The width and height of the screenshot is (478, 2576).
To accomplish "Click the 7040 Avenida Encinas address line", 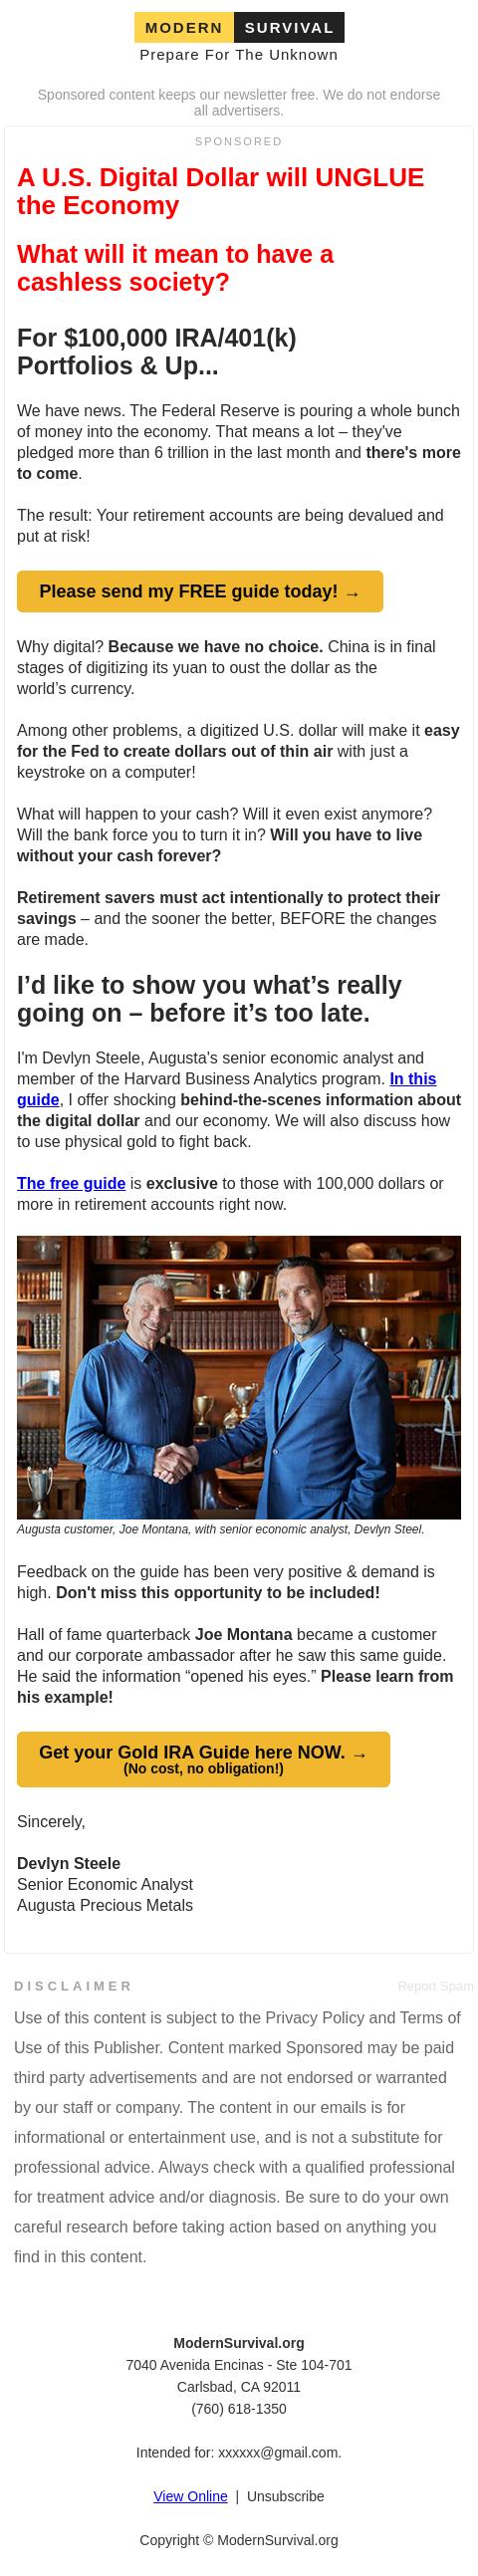I will [239, 2364].
